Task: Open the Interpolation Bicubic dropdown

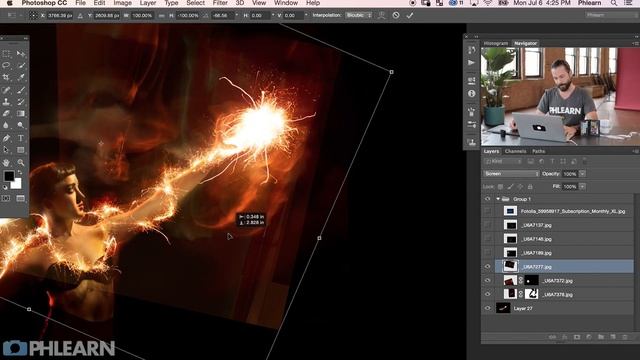Action: (359, 16)
